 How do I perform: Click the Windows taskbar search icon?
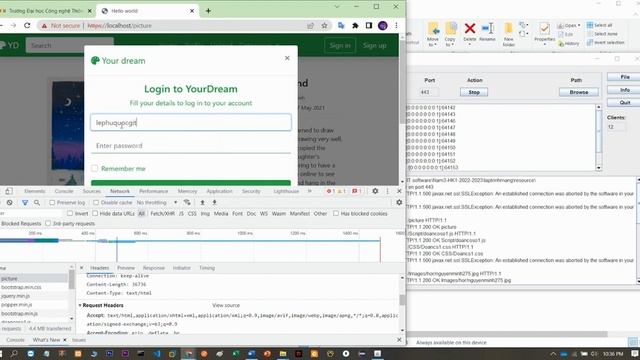click(x=14, y=353)
